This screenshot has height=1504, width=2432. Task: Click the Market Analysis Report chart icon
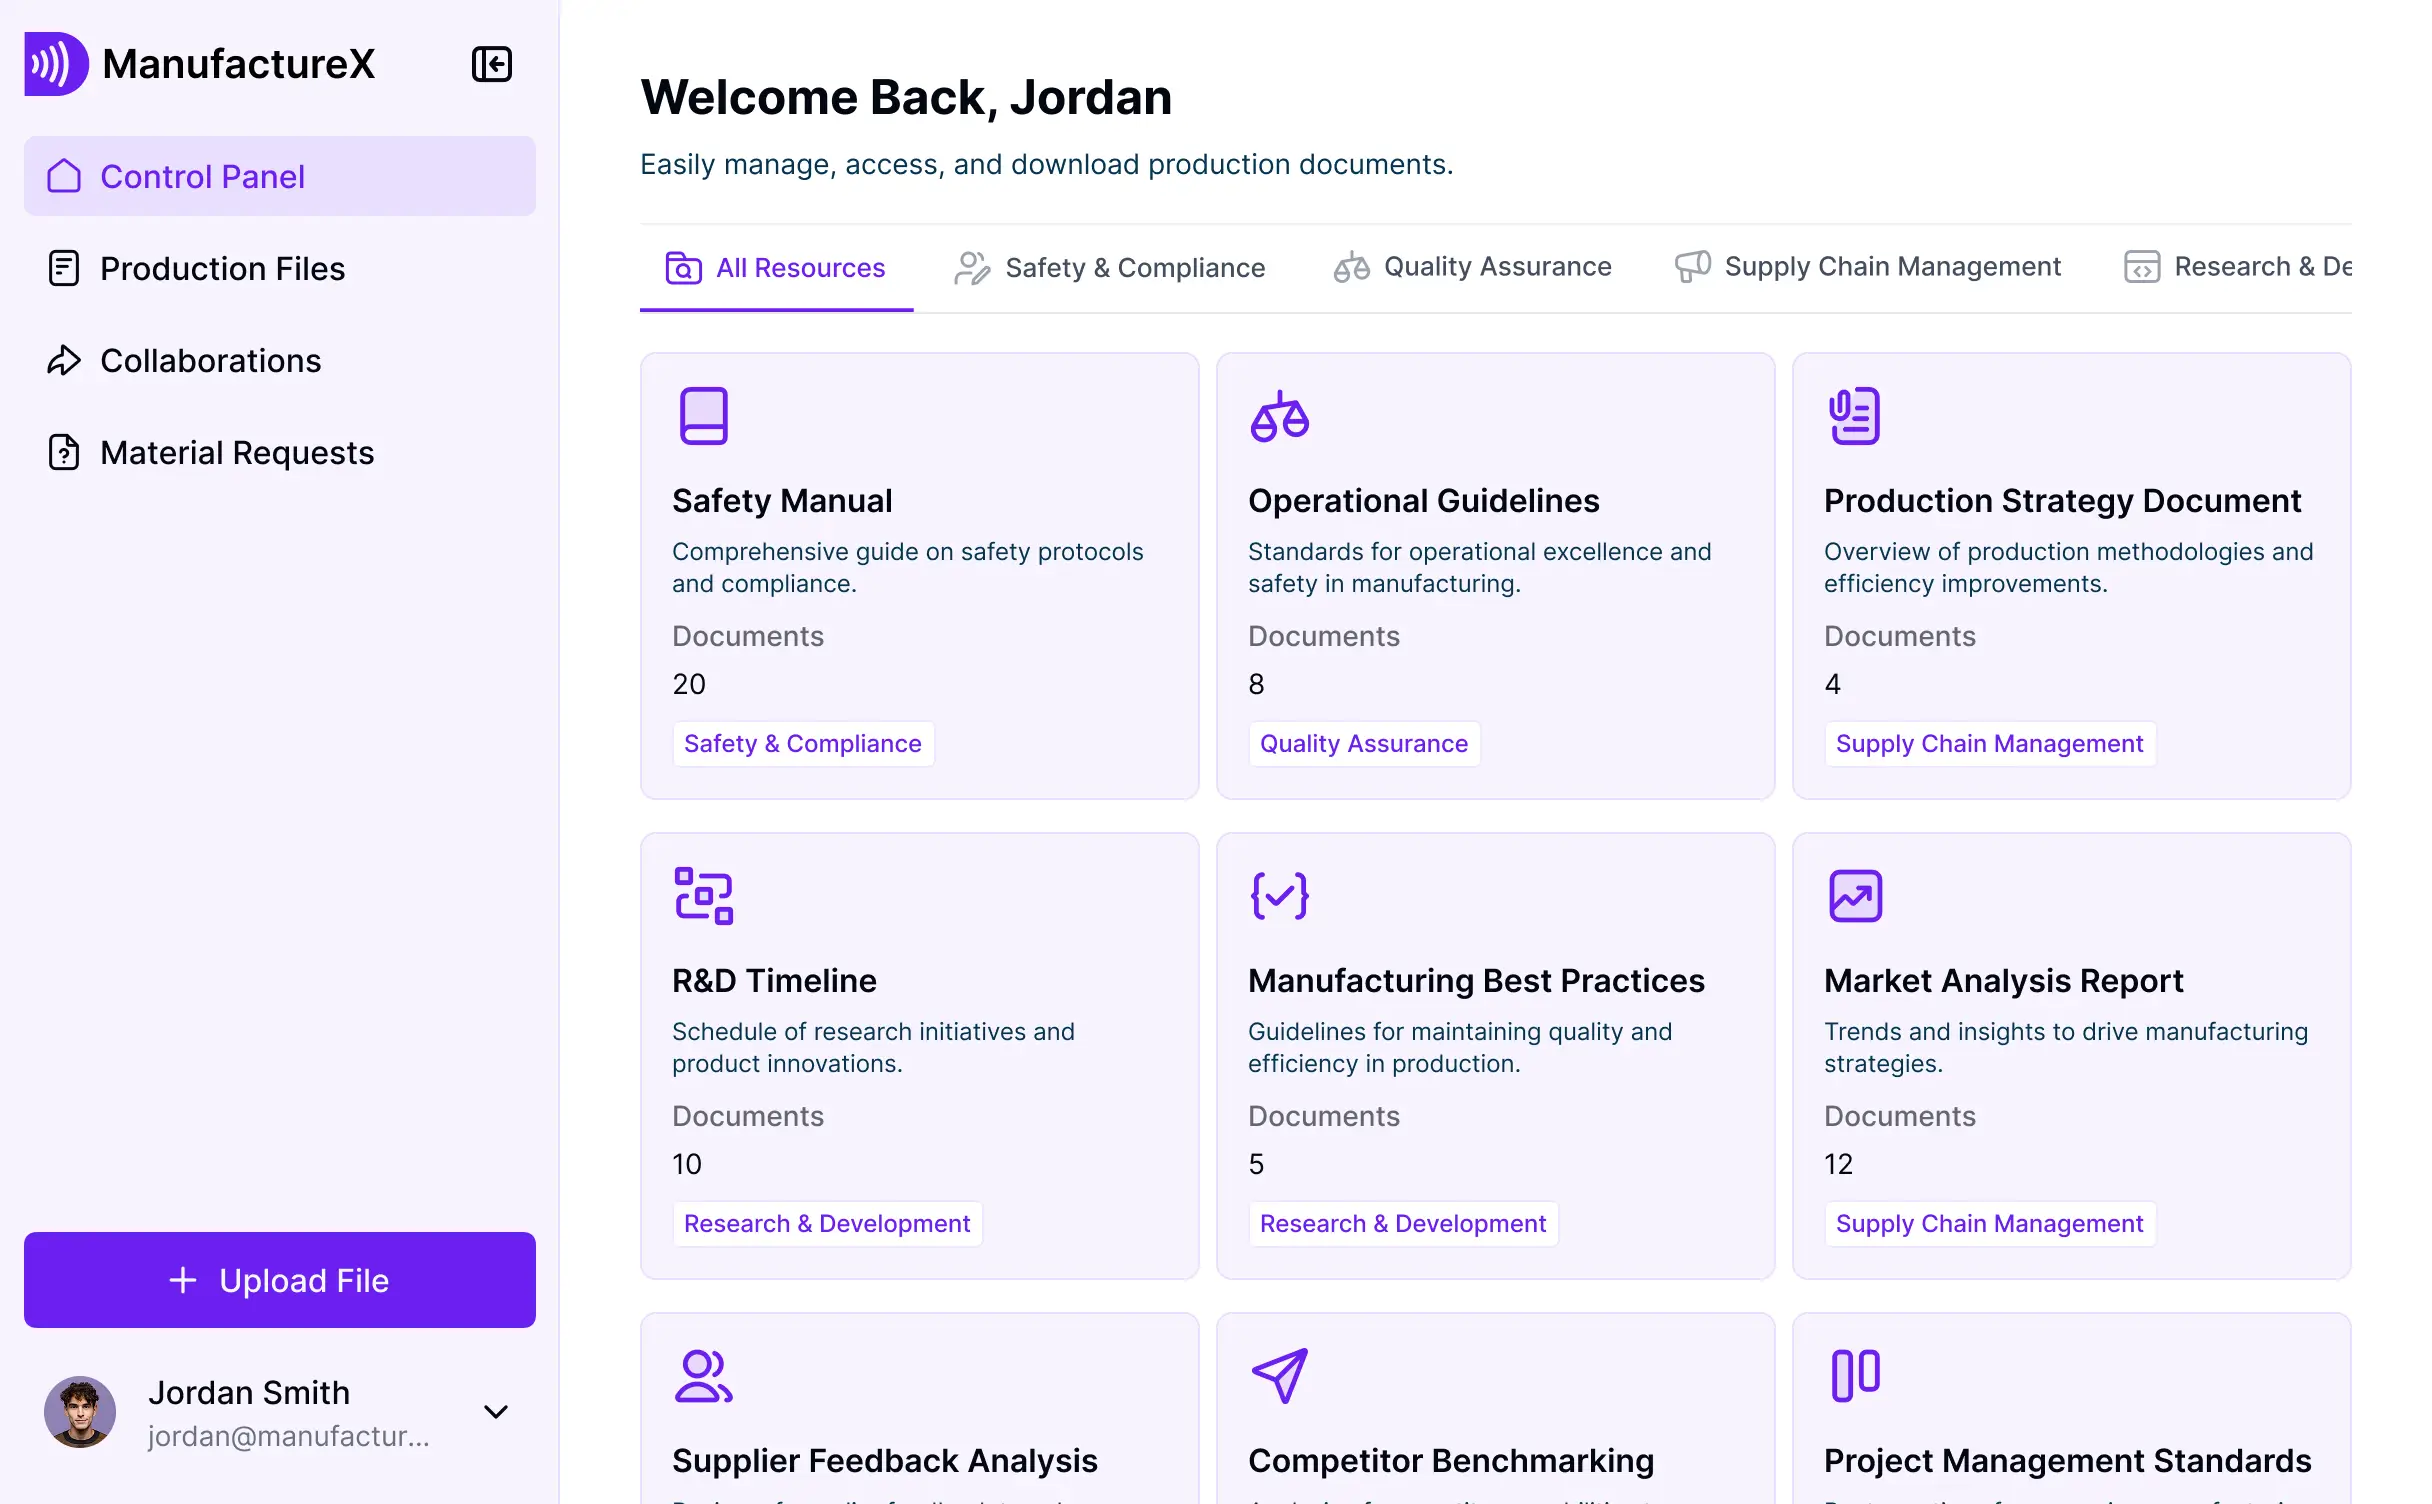click(1854, 895)
